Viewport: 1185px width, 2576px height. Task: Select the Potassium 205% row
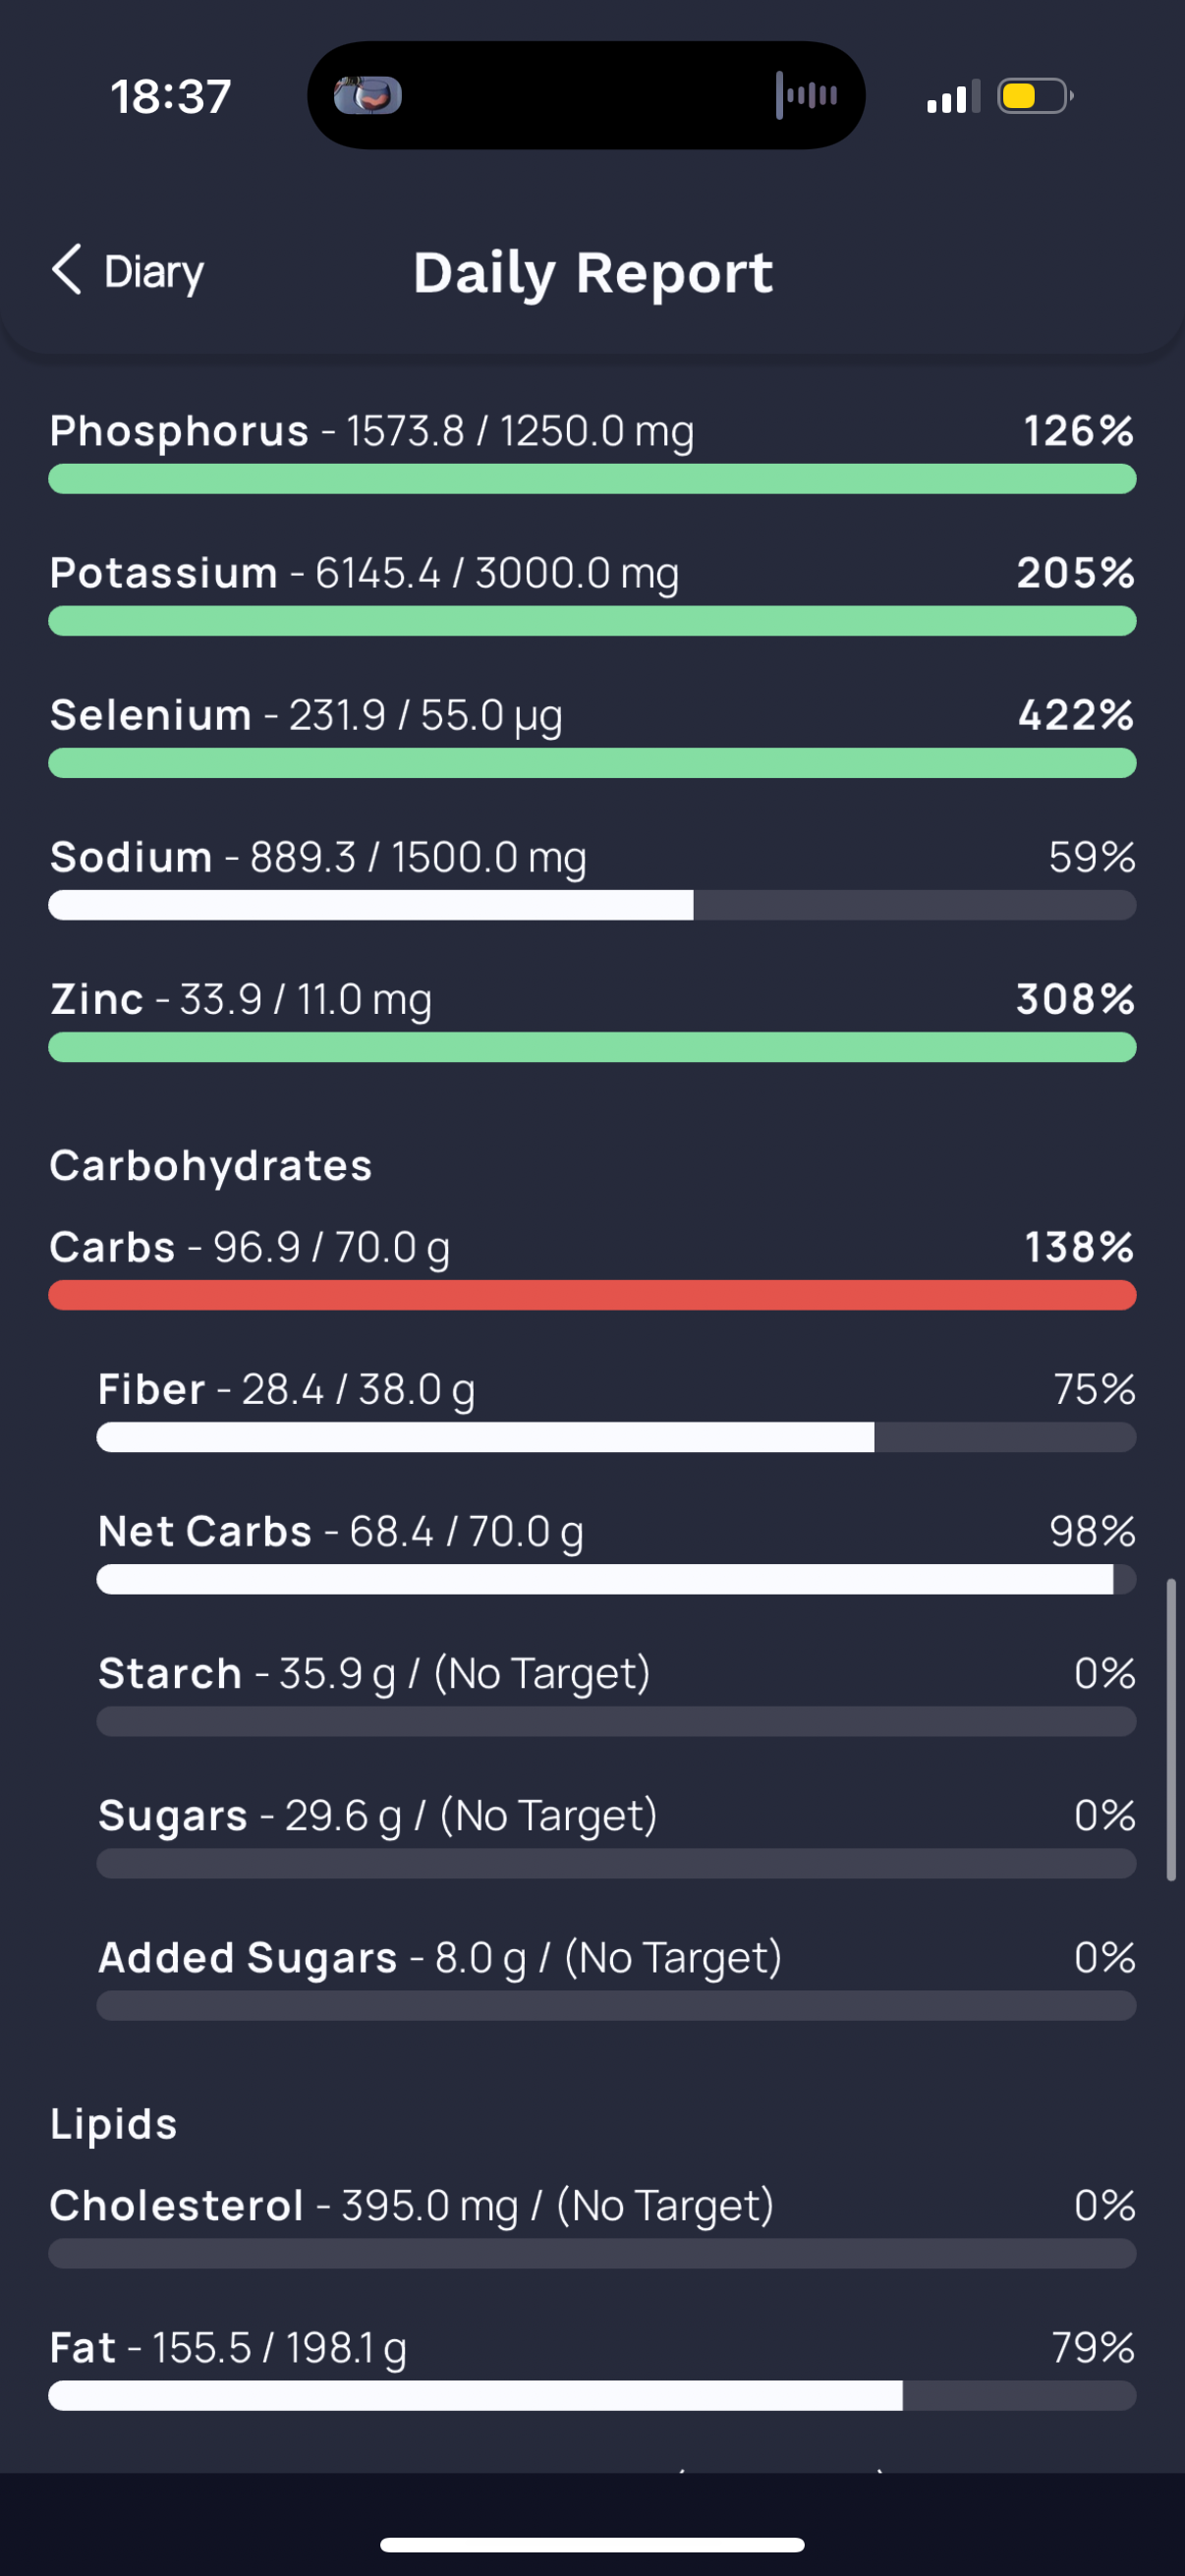[x=592, y=593]
